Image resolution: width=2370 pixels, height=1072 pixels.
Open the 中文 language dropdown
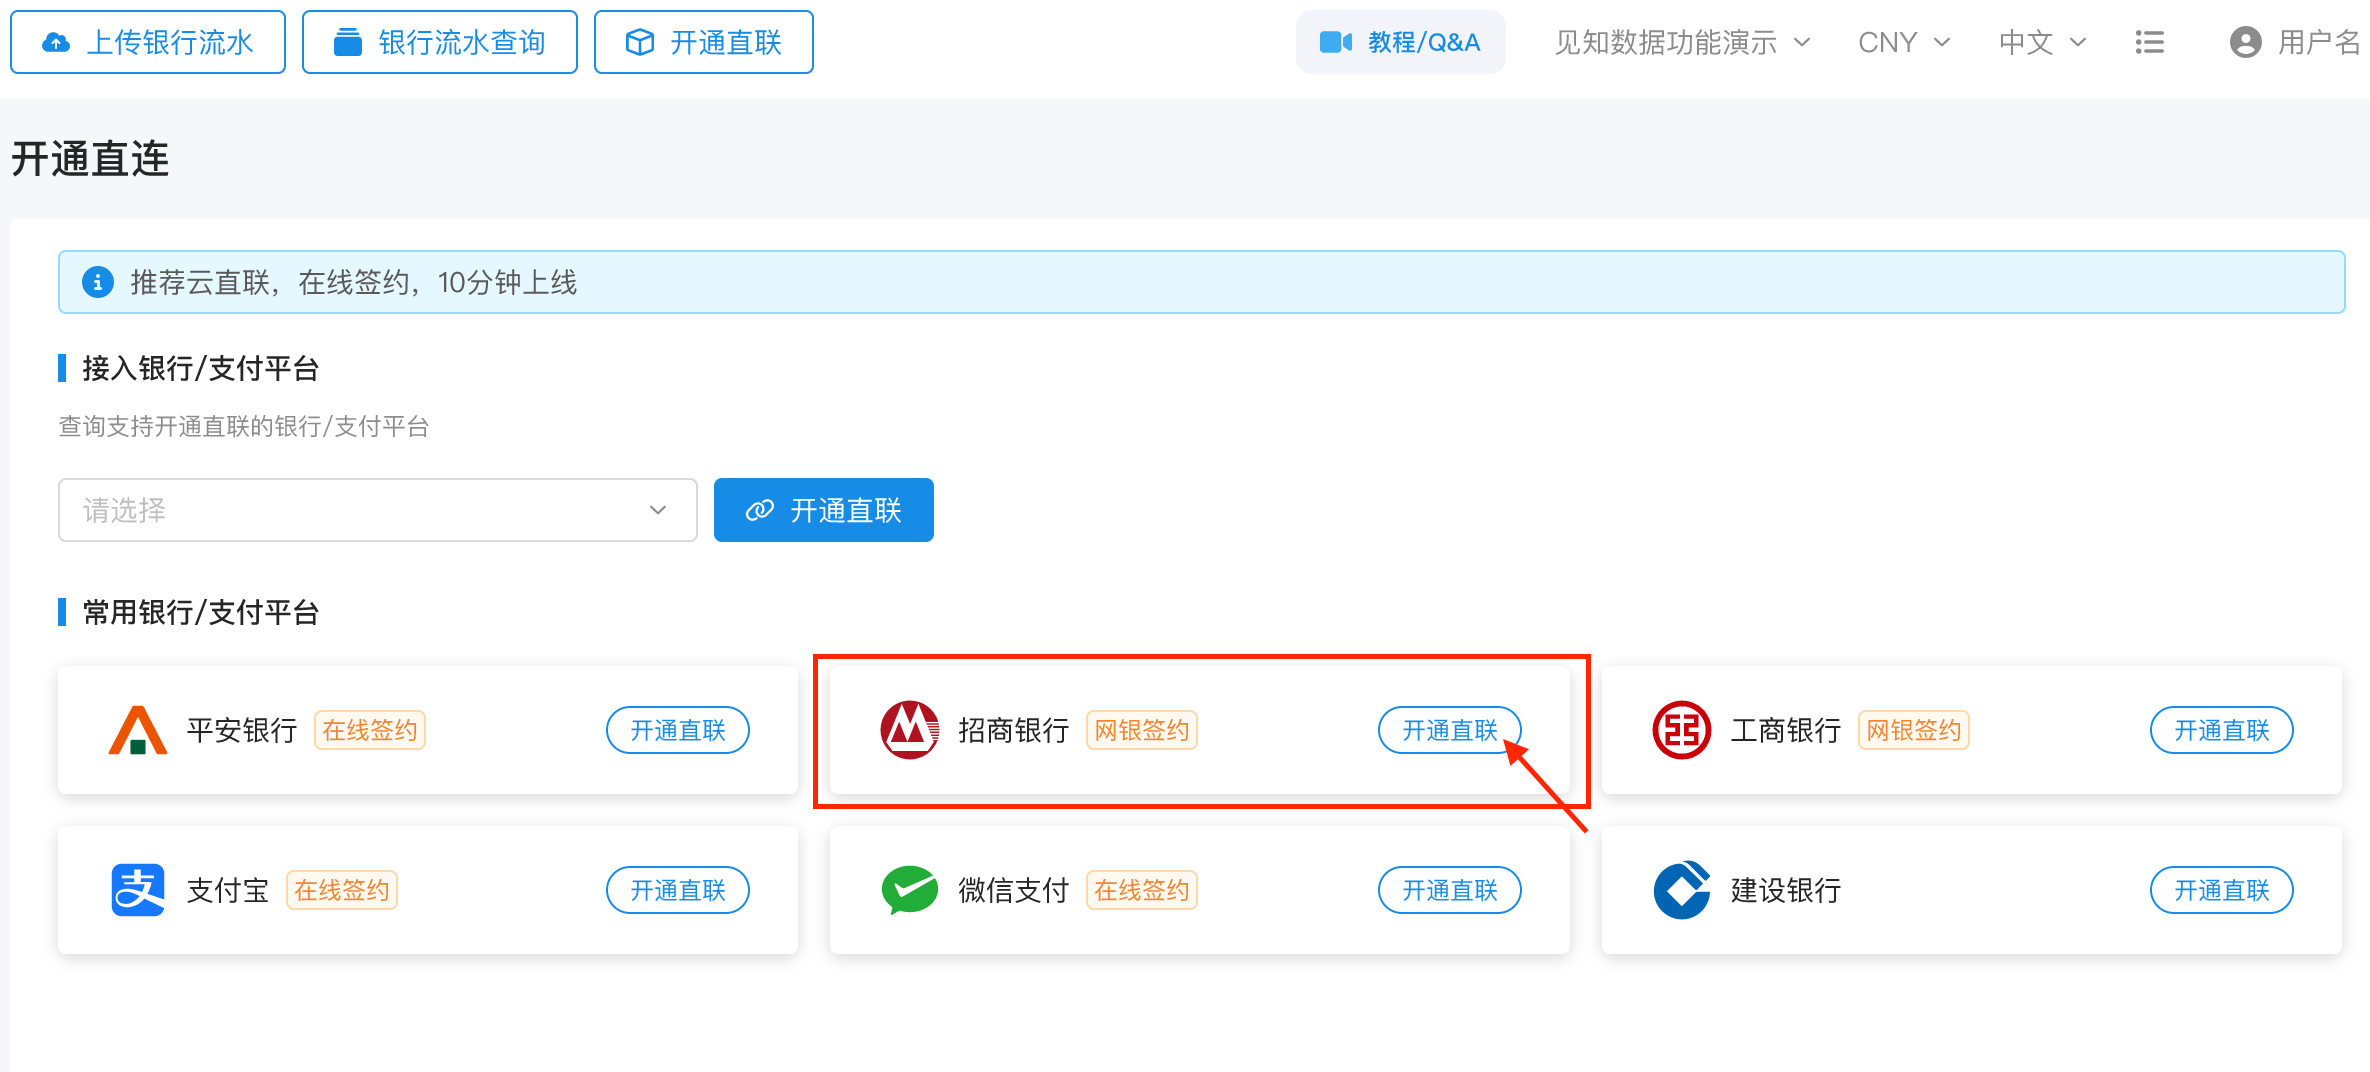point(2042,42)
